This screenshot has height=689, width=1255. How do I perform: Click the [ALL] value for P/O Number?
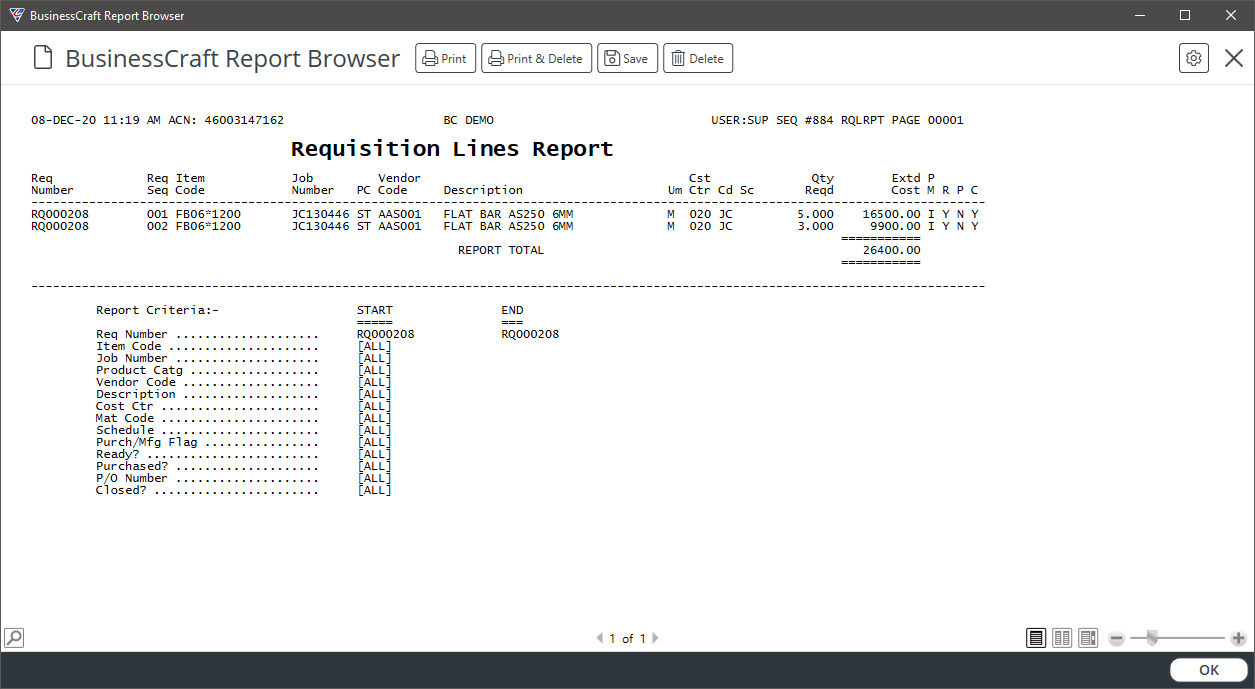pos(374,478)
